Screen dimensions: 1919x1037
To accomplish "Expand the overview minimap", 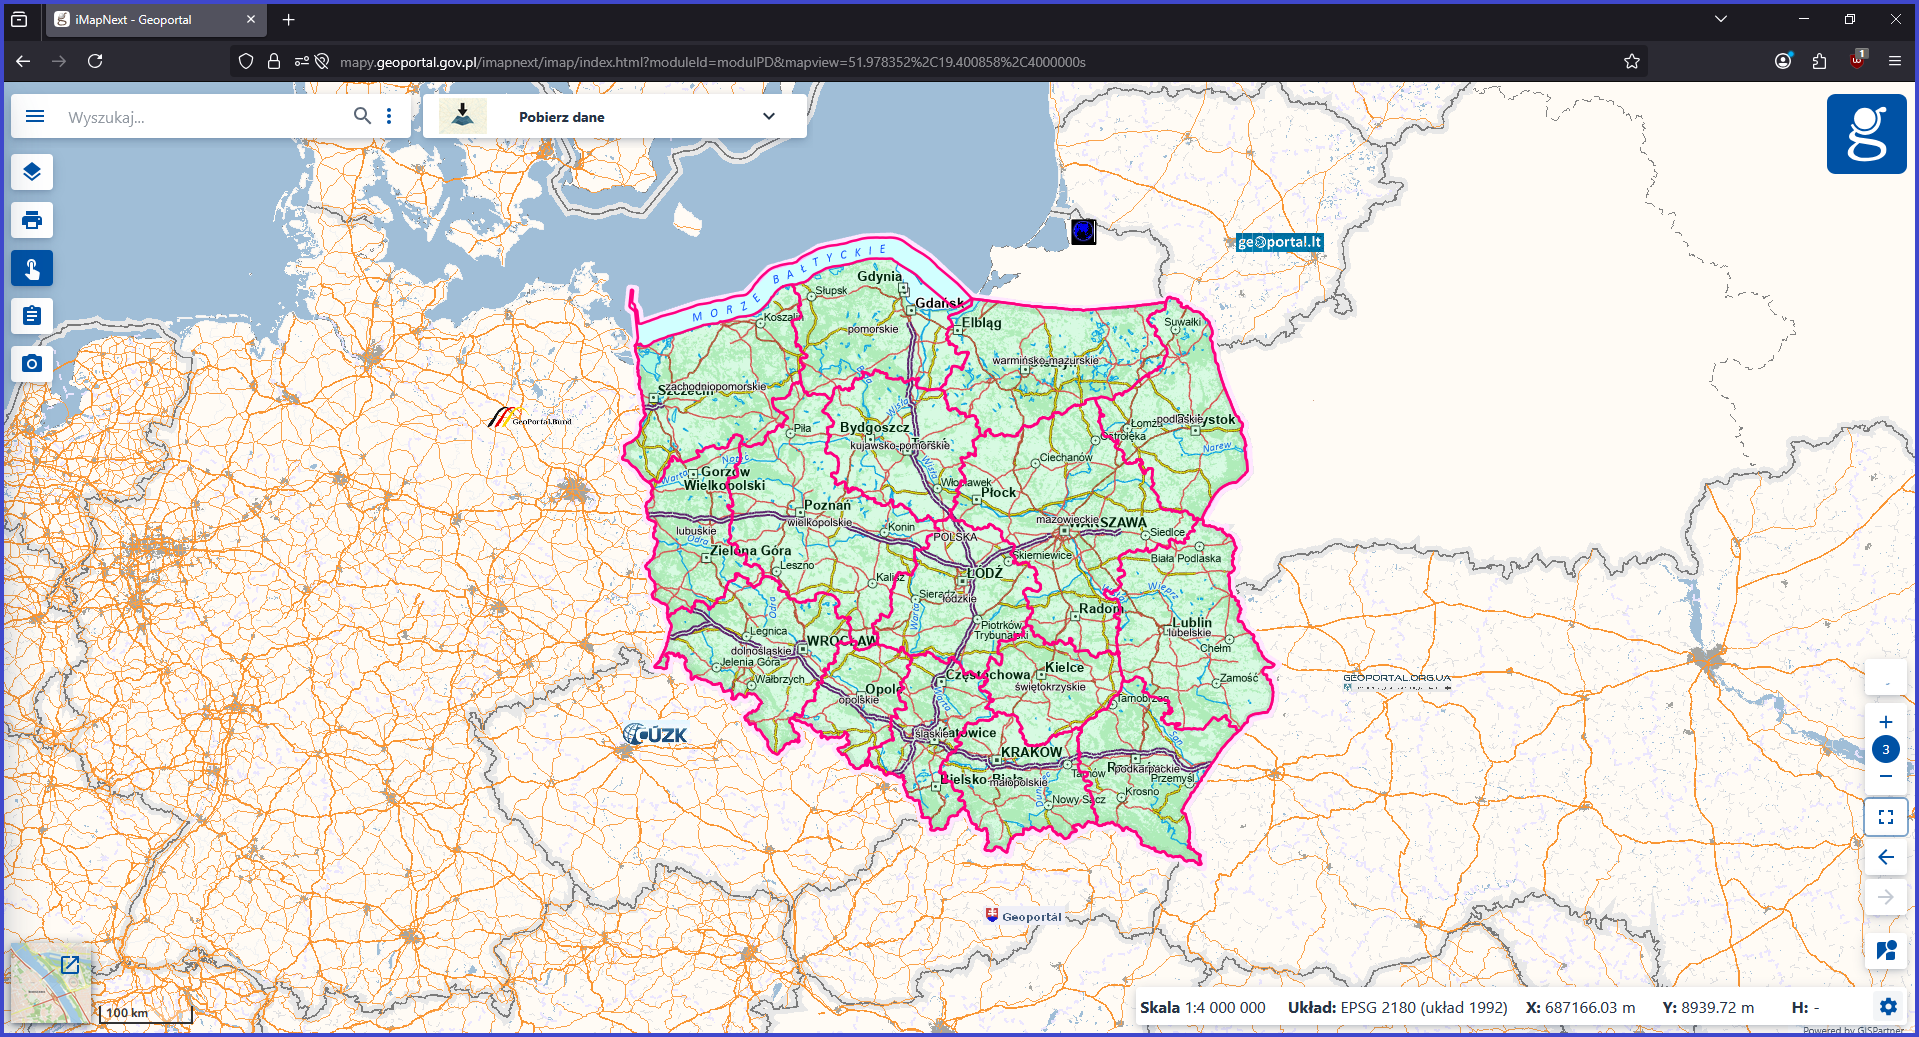I will click(69, 966).
